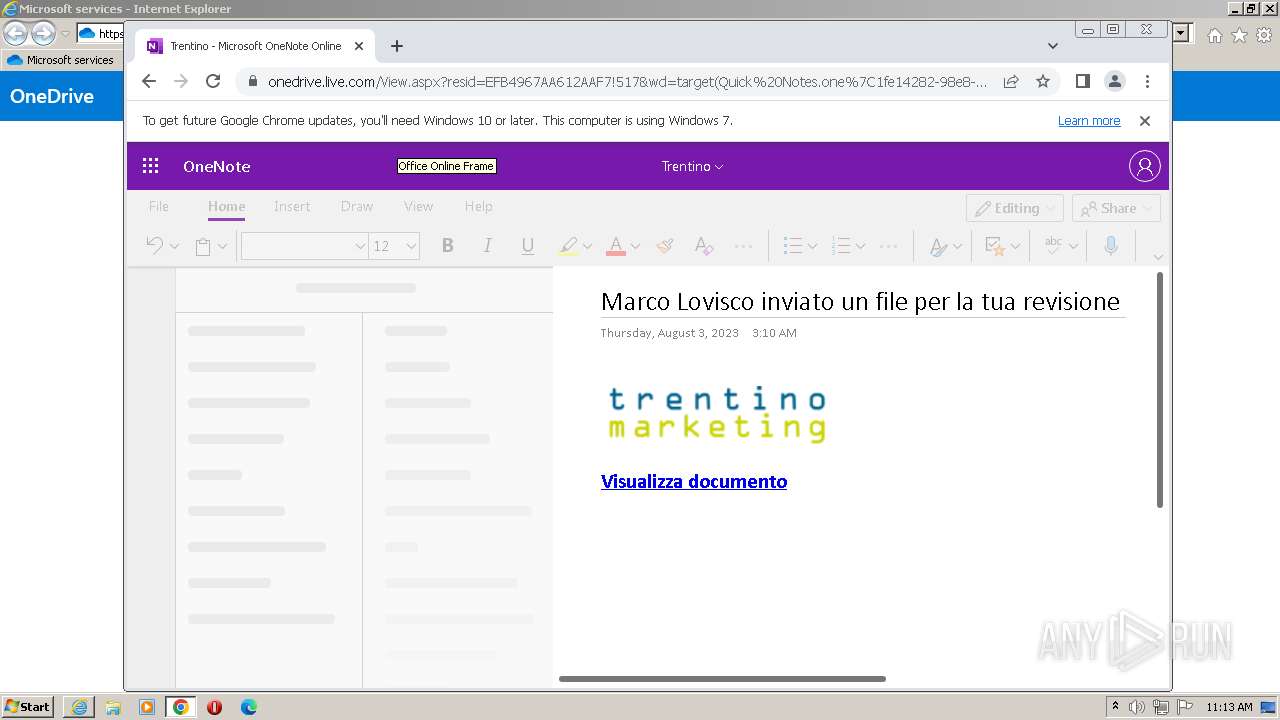This screenshot has width=1280, height=720.
Task: Open more font options ellipsis
Action: point(743,245)
